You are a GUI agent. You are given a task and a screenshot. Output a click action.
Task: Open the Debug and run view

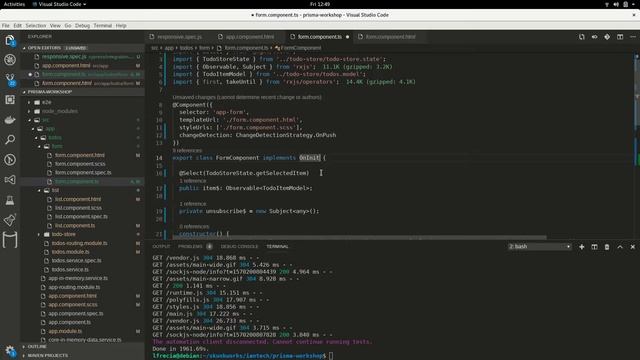tap(10, 160)
